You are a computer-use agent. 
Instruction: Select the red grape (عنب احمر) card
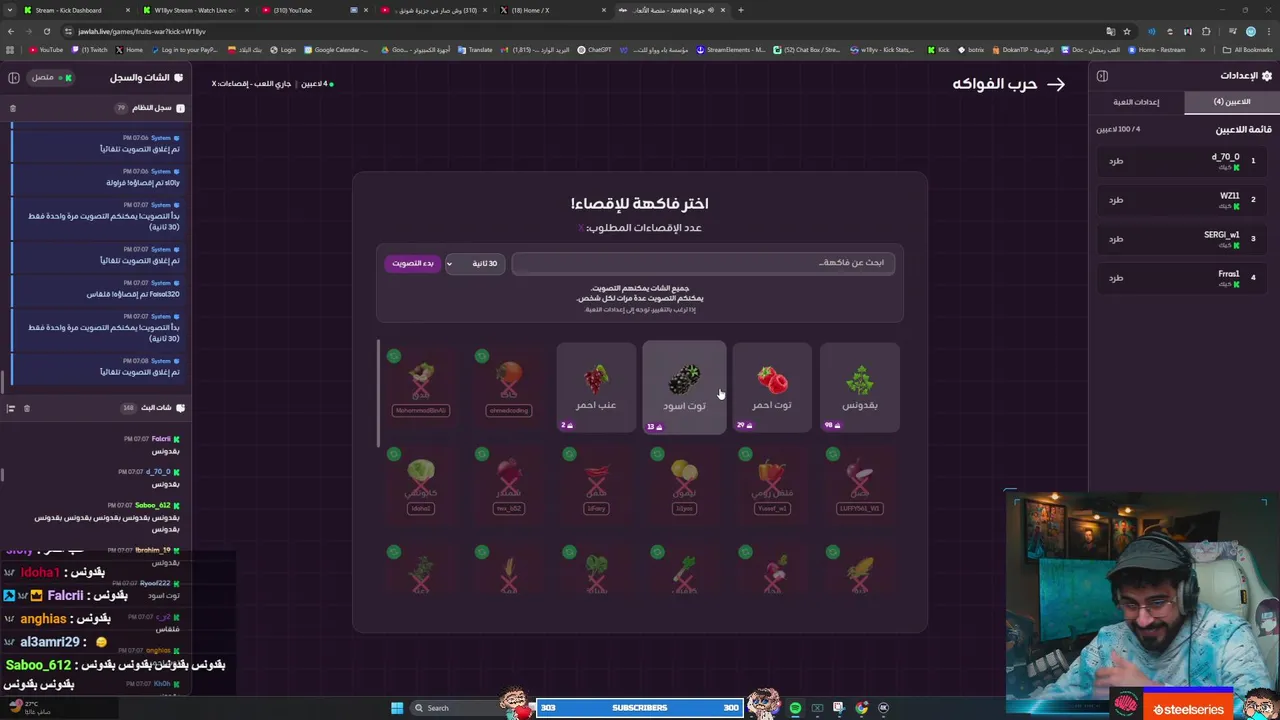pyautogui.click(x=596, y=388)
